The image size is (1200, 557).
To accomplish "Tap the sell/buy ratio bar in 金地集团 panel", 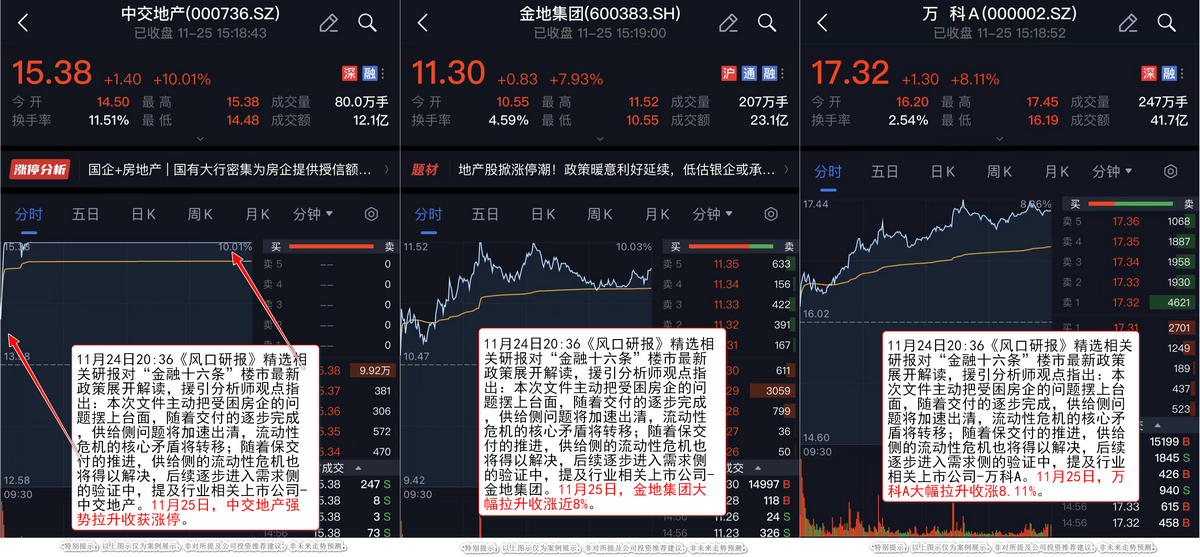I will [730, 246].
